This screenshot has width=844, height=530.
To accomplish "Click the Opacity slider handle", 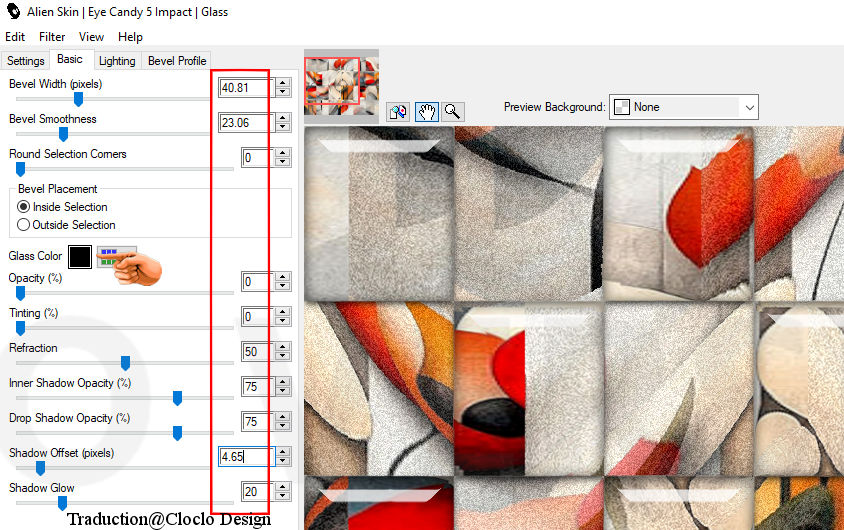I will pyautogui.click(x=20, y=293).
